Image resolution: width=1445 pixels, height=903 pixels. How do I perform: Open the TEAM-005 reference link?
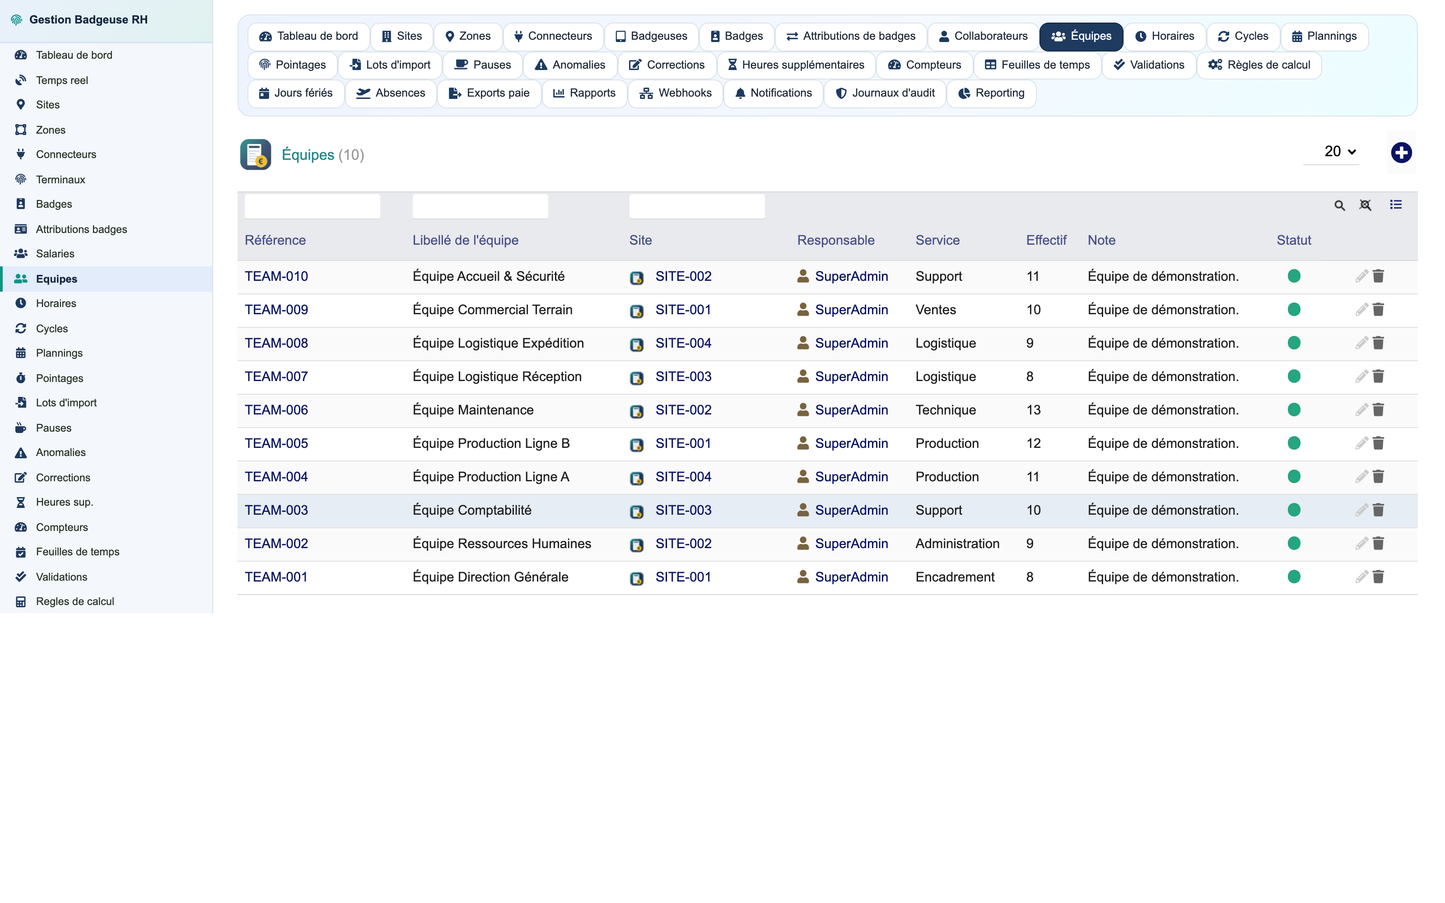(276, 444)
